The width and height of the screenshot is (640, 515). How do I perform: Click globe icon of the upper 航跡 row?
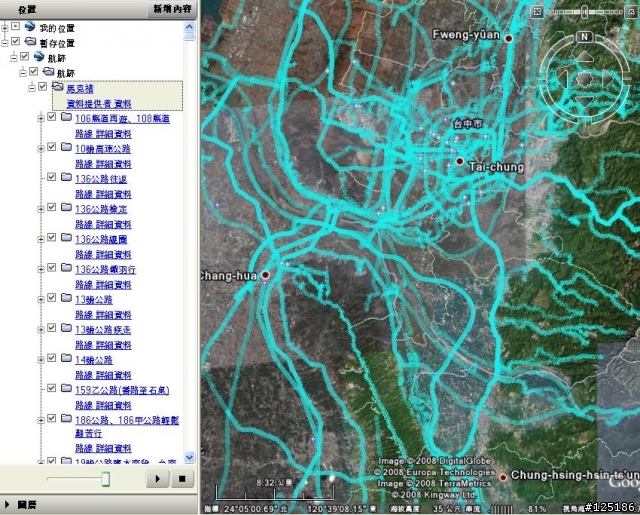click(x=39, y=56)
